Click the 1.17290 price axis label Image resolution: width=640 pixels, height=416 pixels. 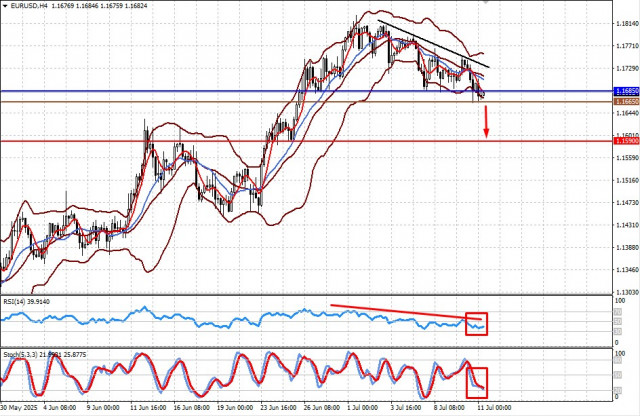(x=627, y=69)
